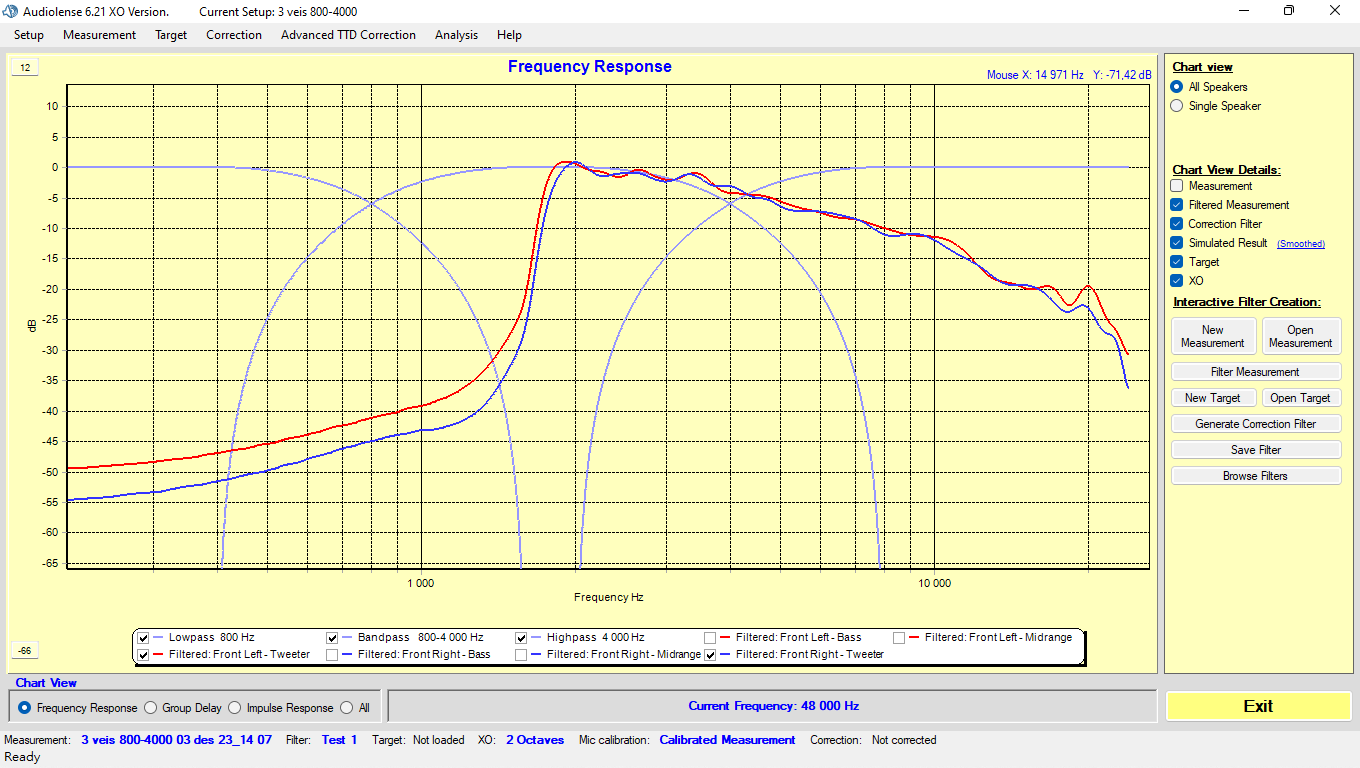Select the Frequency Response radio button
The height and width of the screenshot is (768, 1360).
click(x=26, y=708)
